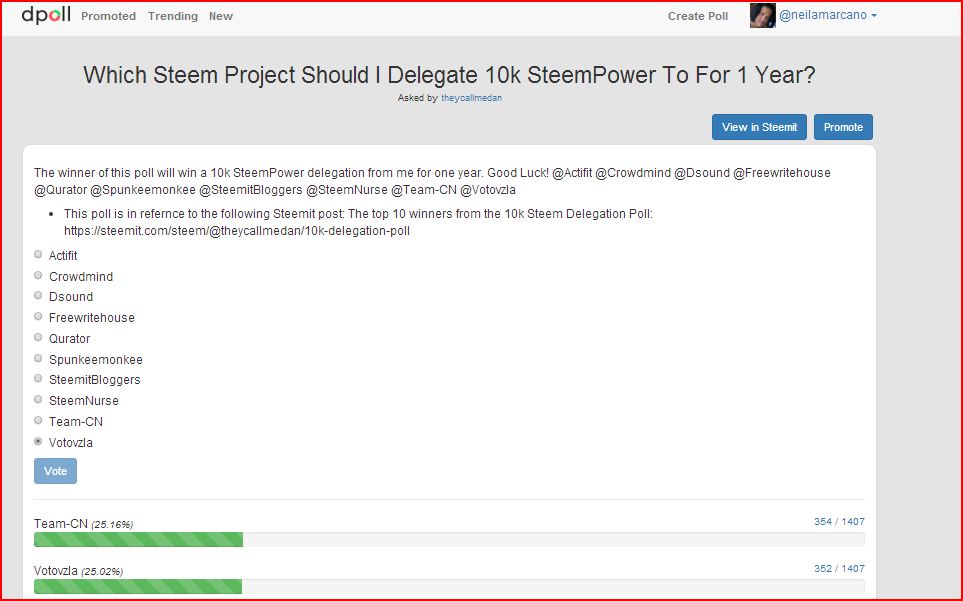Click the Votovzla result progress bar
This screenshot has height=601, width=963.
click(x=449, y=586)
